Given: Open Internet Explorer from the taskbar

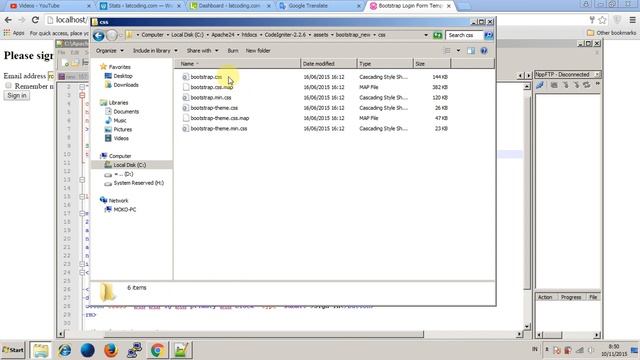Looking at the screenshot, I should [64, 350].
